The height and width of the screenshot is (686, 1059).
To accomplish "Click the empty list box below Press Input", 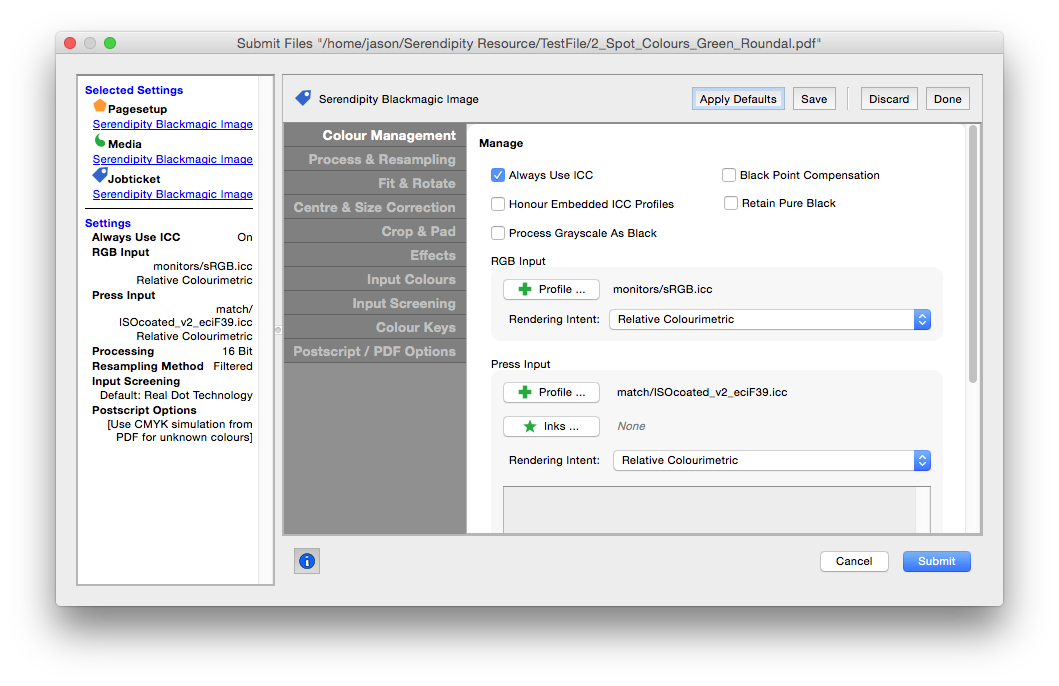I will [x=716, y=510].
